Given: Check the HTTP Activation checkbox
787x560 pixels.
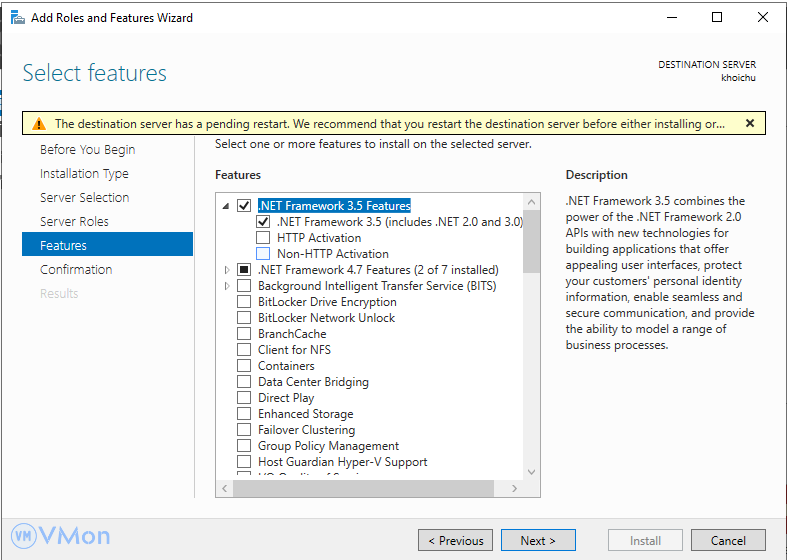Looking at the screenshot, I should click(263, 237).
